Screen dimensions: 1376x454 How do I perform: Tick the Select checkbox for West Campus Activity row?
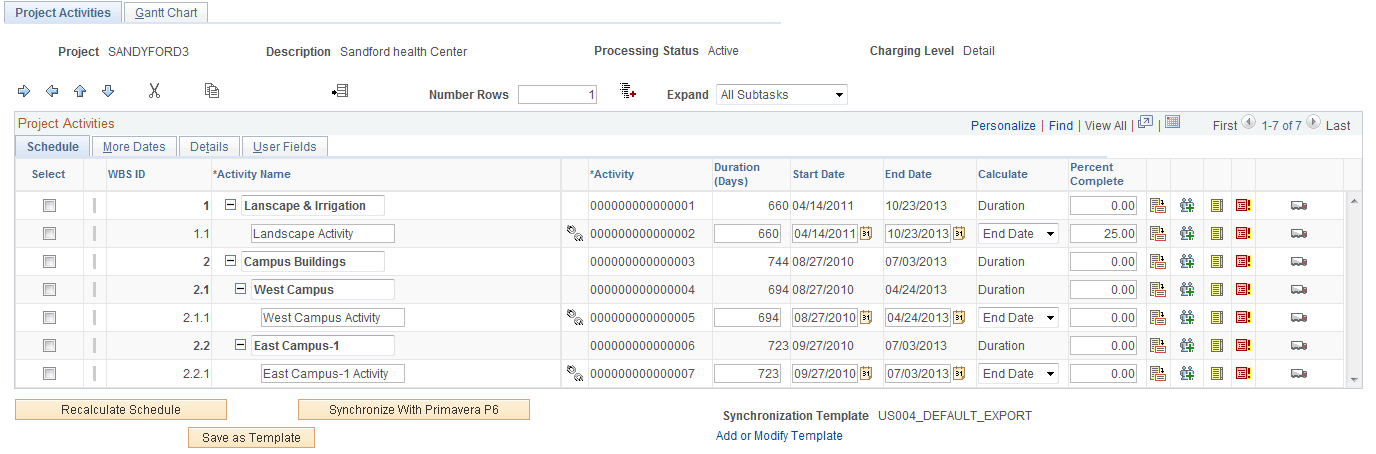pyautogui.click(x=49, y=317)
